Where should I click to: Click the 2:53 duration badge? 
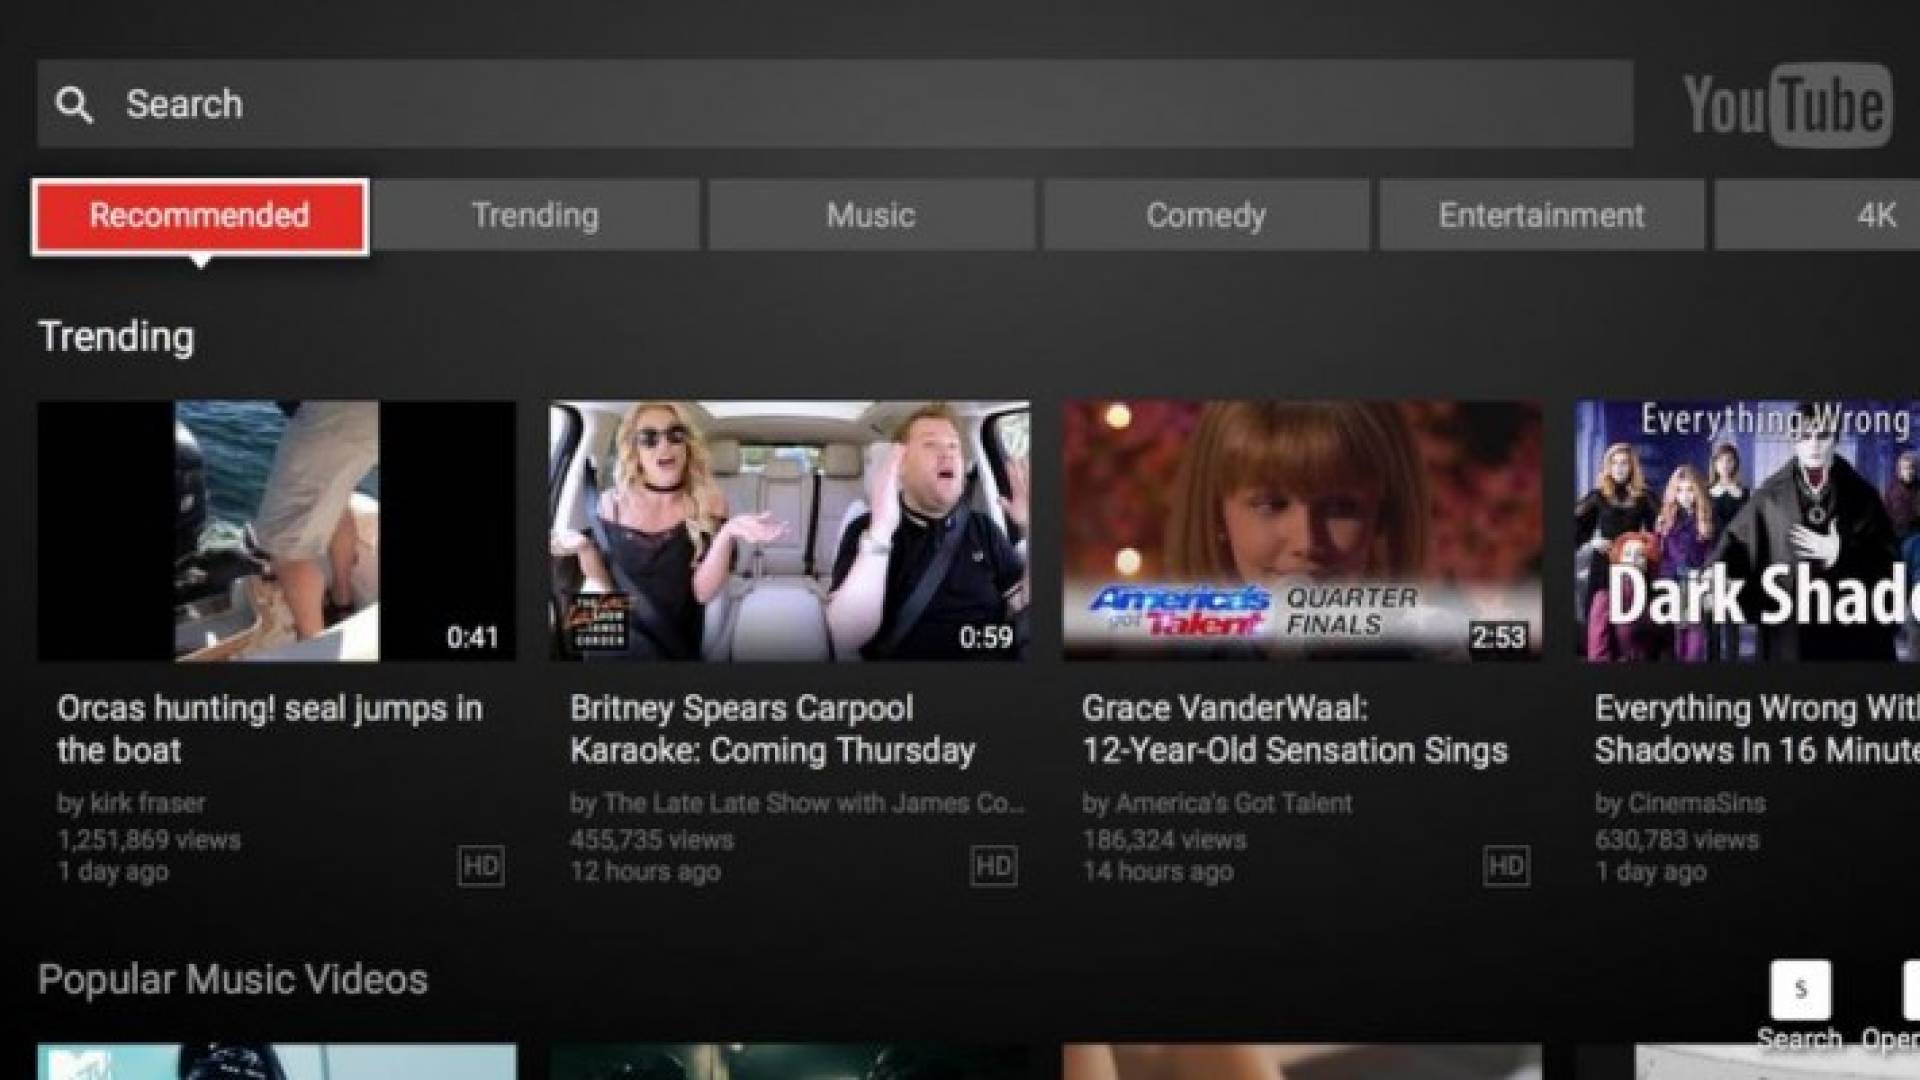click(1497, 637)
